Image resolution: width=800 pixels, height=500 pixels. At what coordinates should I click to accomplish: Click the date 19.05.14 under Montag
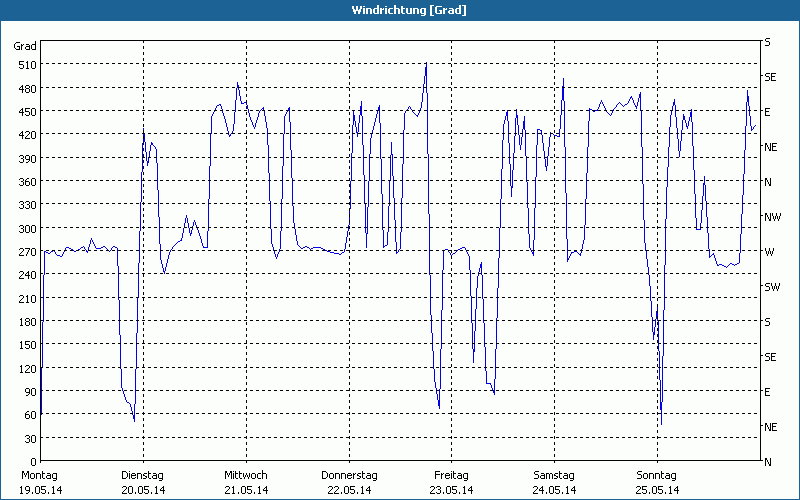point(40,490)
